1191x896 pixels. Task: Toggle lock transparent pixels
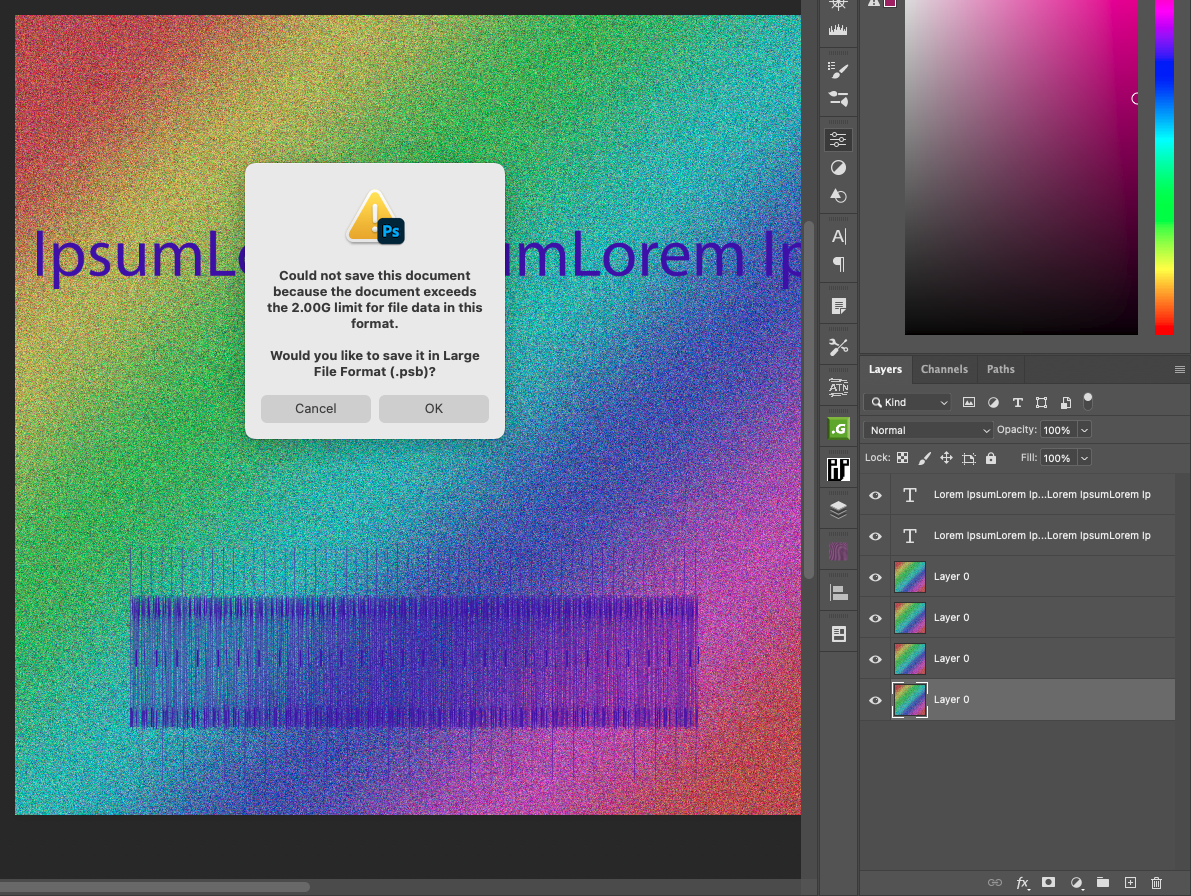click(903, 457)
